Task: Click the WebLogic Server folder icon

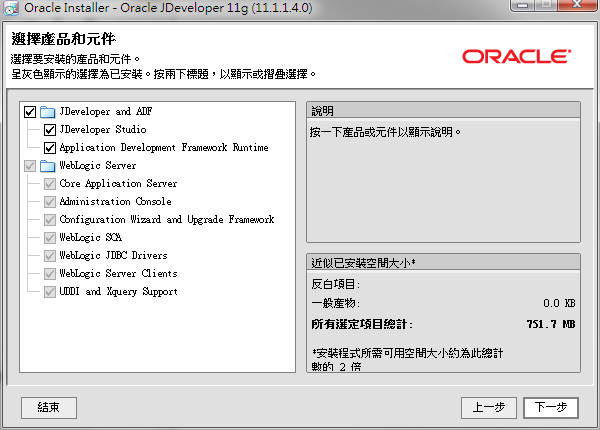Action: point(47,166)
